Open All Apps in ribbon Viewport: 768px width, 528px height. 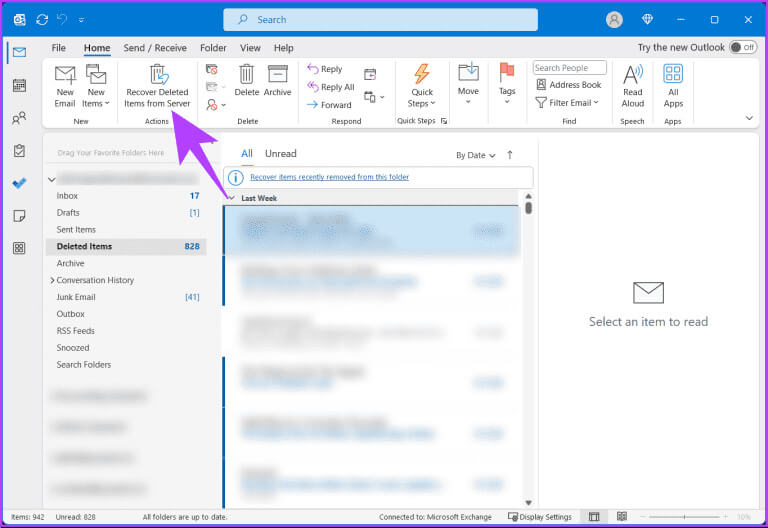tap(673, 87)
